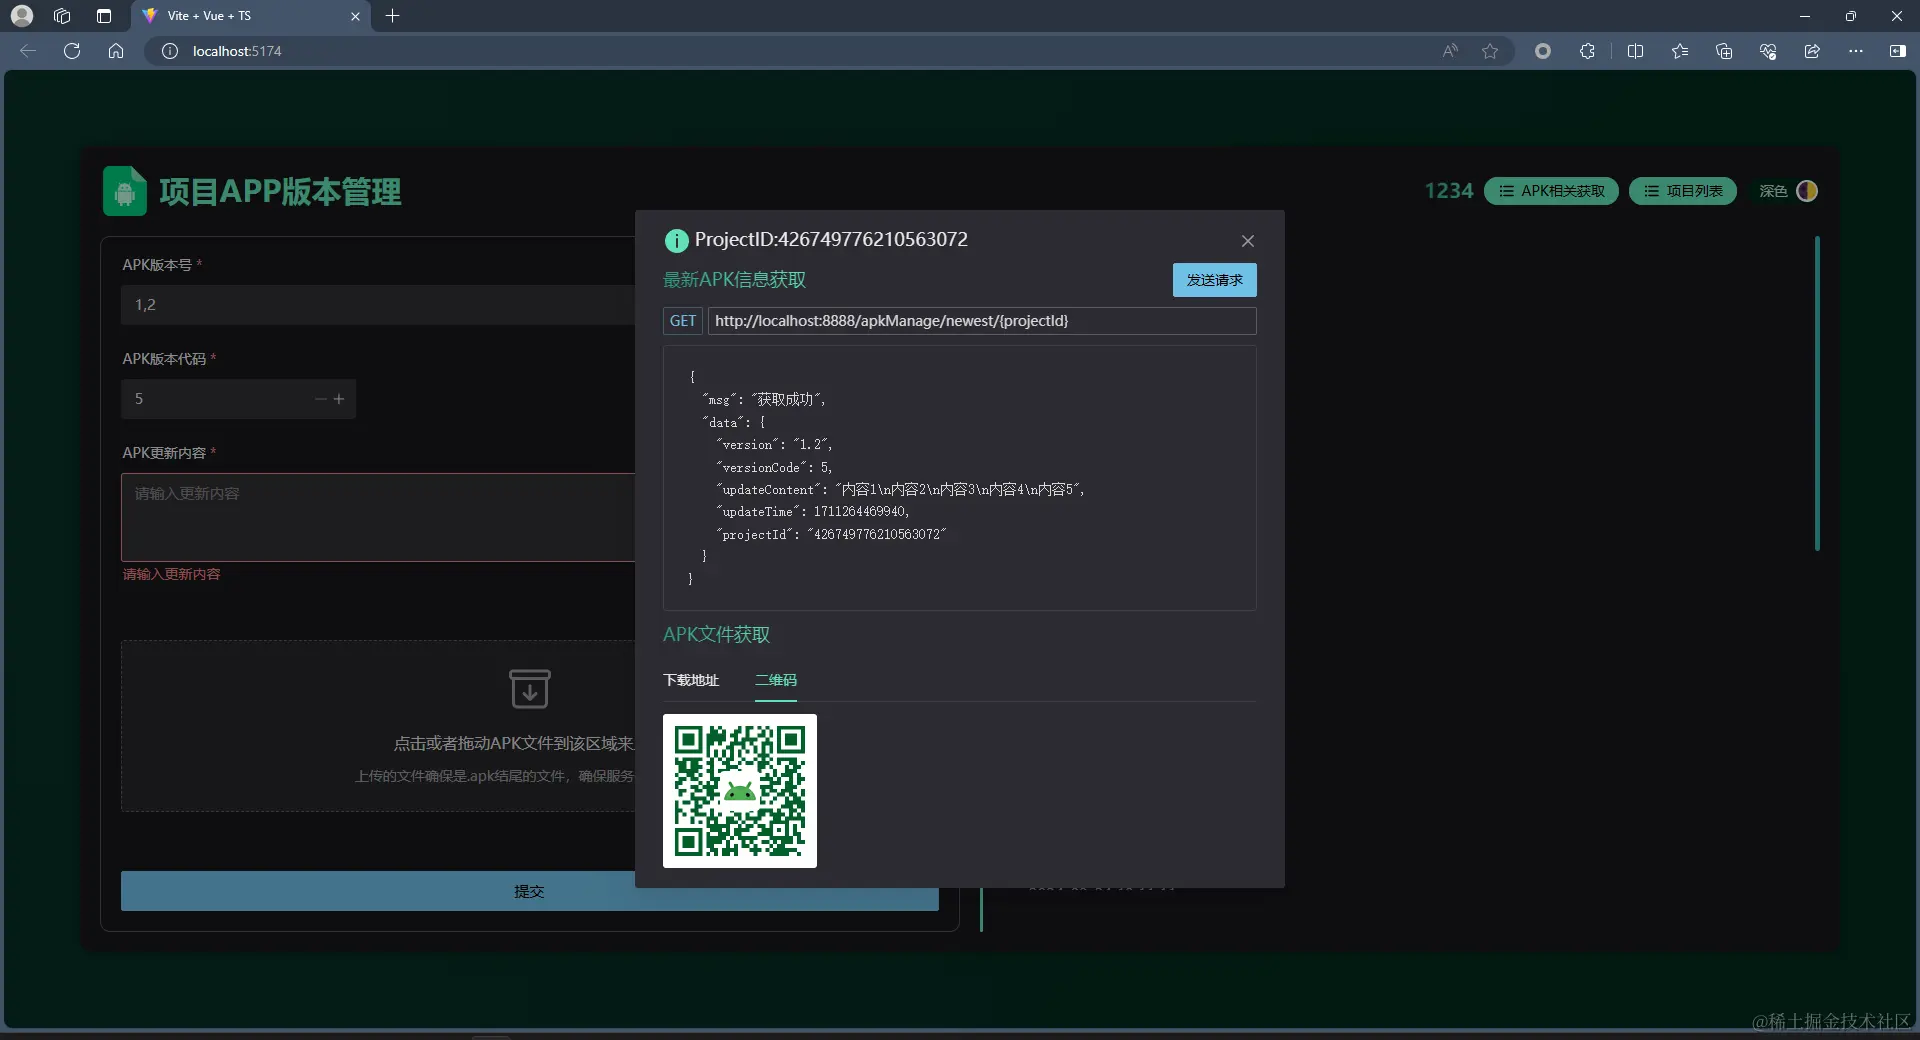The width and height of the screenshot is (1920, 1040).
Task: Click the round extension icon beside the address bar
Action: pos(1543,51)
